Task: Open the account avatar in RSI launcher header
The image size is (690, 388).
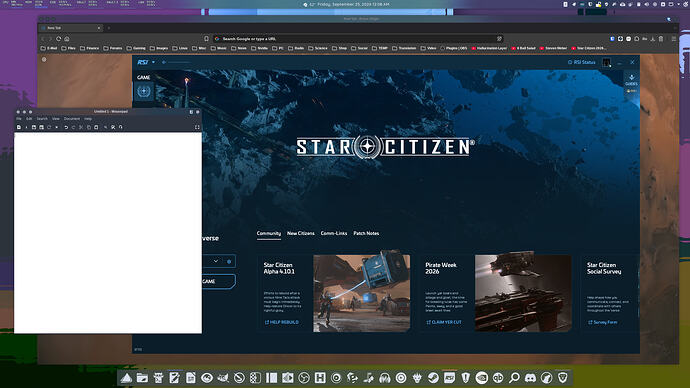Action: coord(606,62)
